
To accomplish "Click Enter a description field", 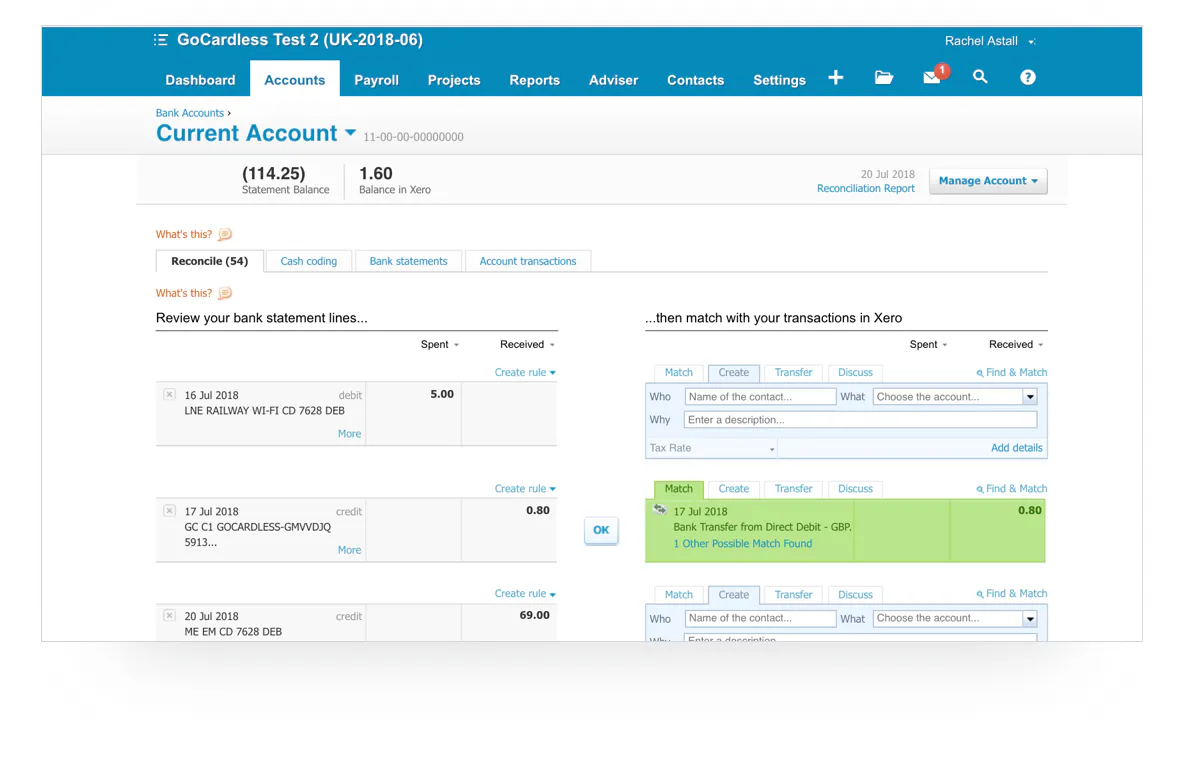I will click(x=860, y=420).
